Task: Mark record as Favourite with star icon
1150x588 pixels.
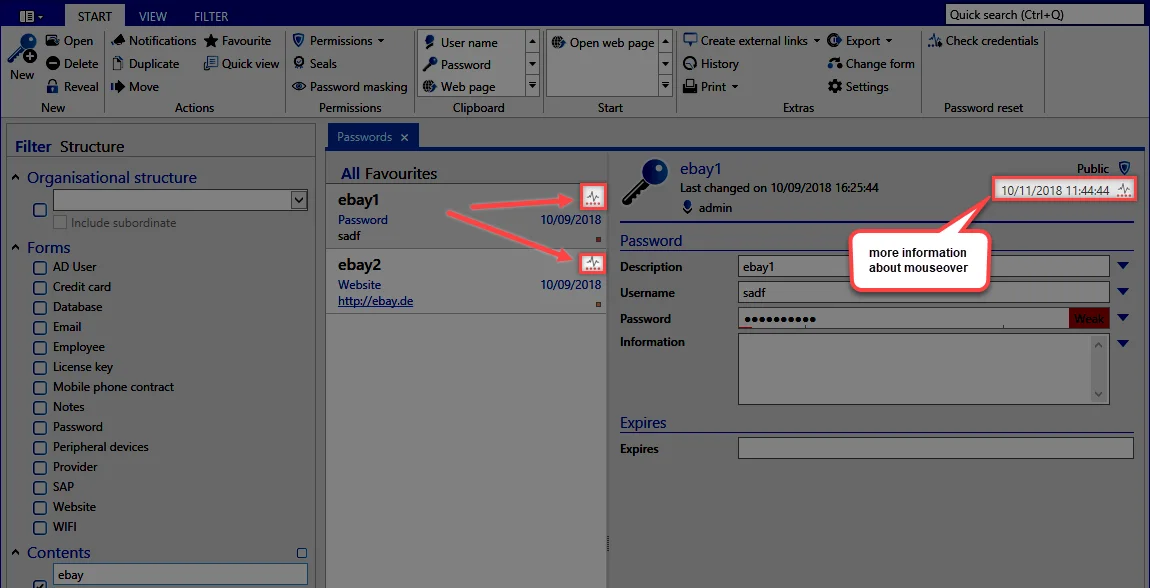Action: click(210, 41)
